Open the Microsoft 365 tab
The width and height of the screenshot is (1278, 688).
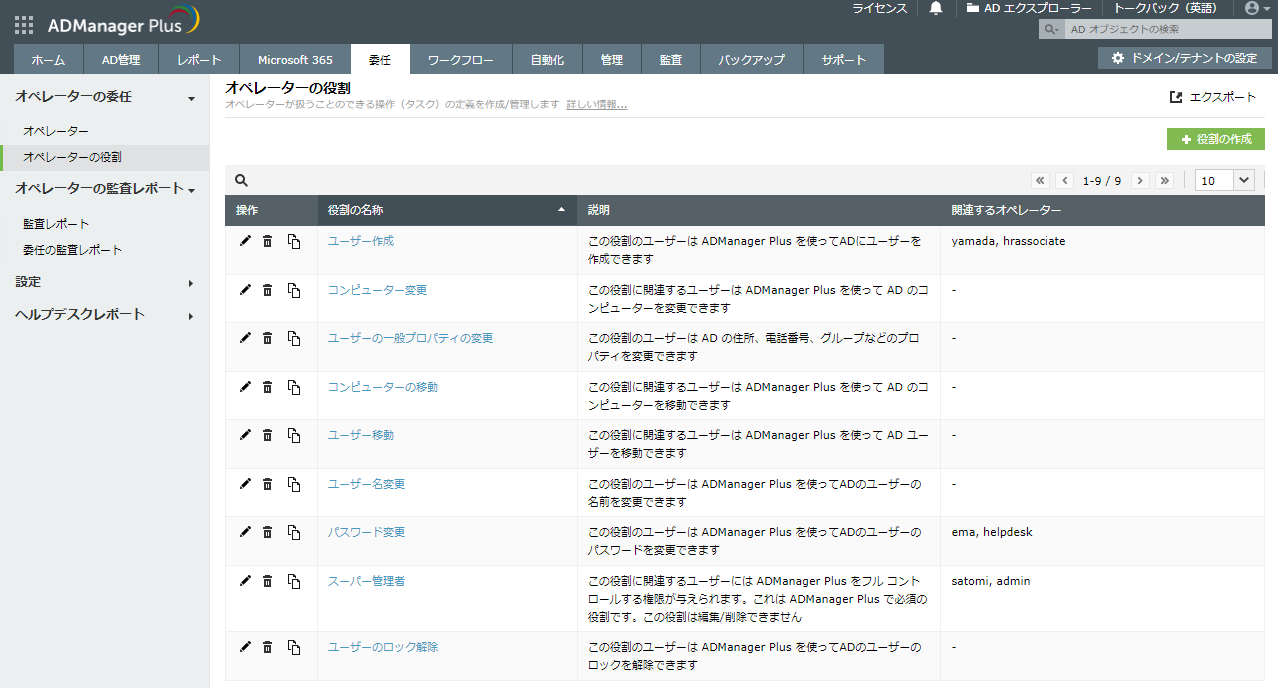(x=295, y=60)
